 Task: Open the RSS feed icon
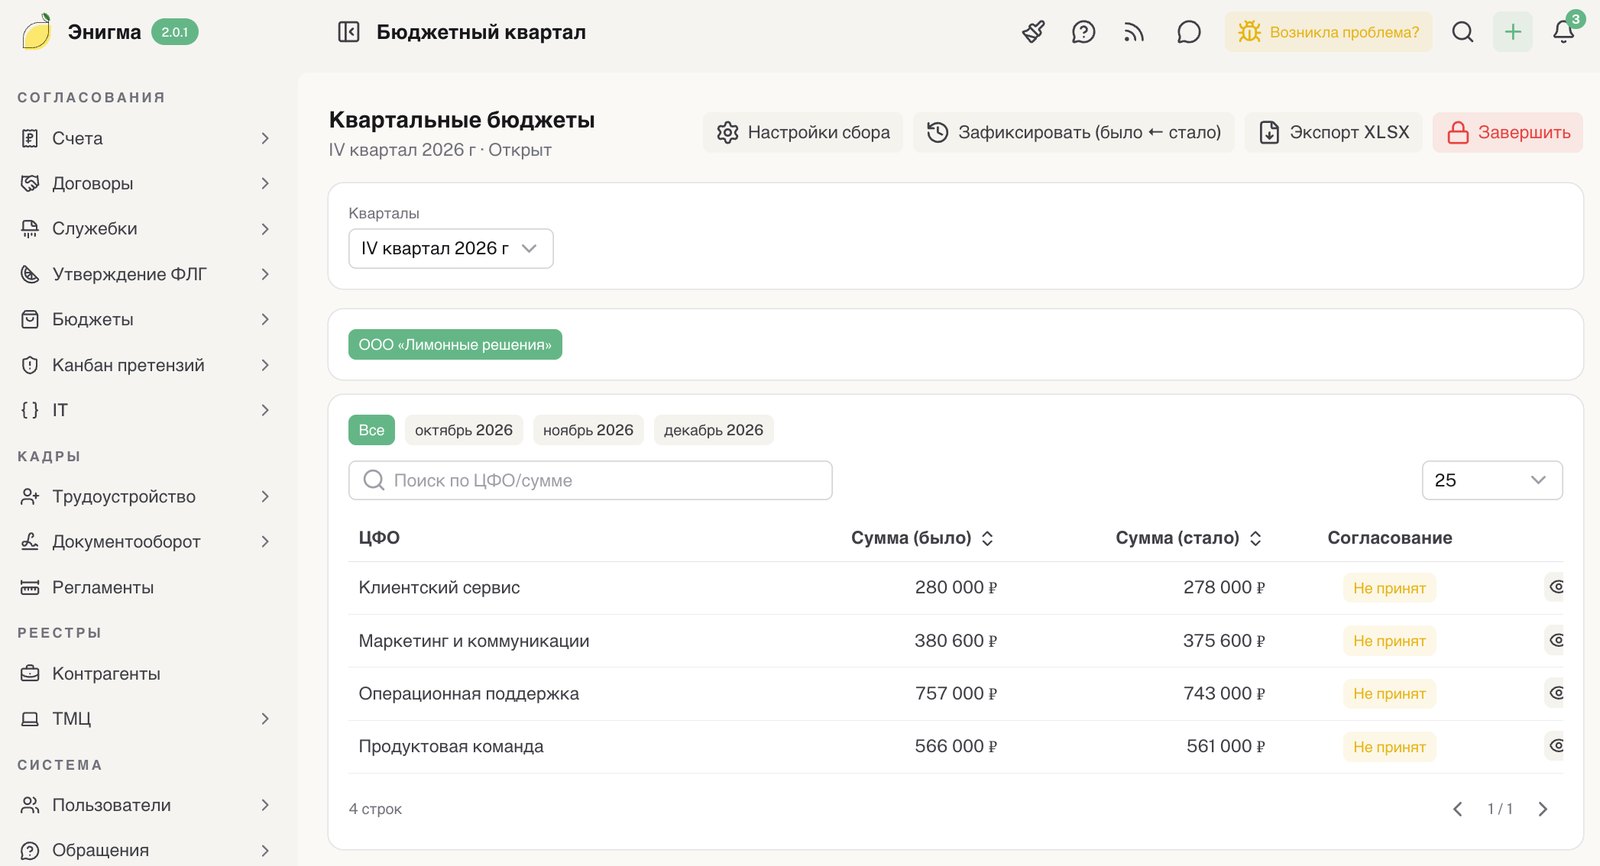1134,32
